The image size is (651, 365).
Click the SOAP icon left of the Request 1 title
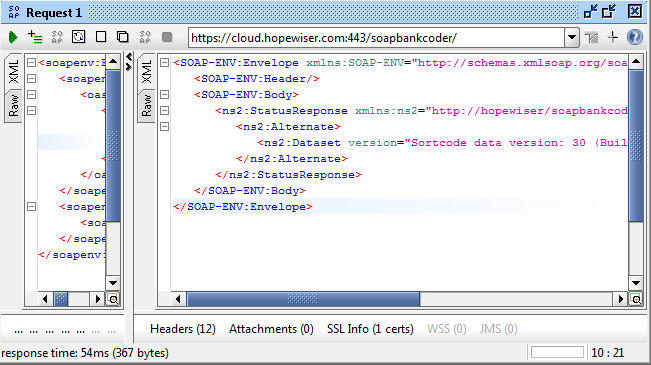pyautogui.click(x=14, y=12)
